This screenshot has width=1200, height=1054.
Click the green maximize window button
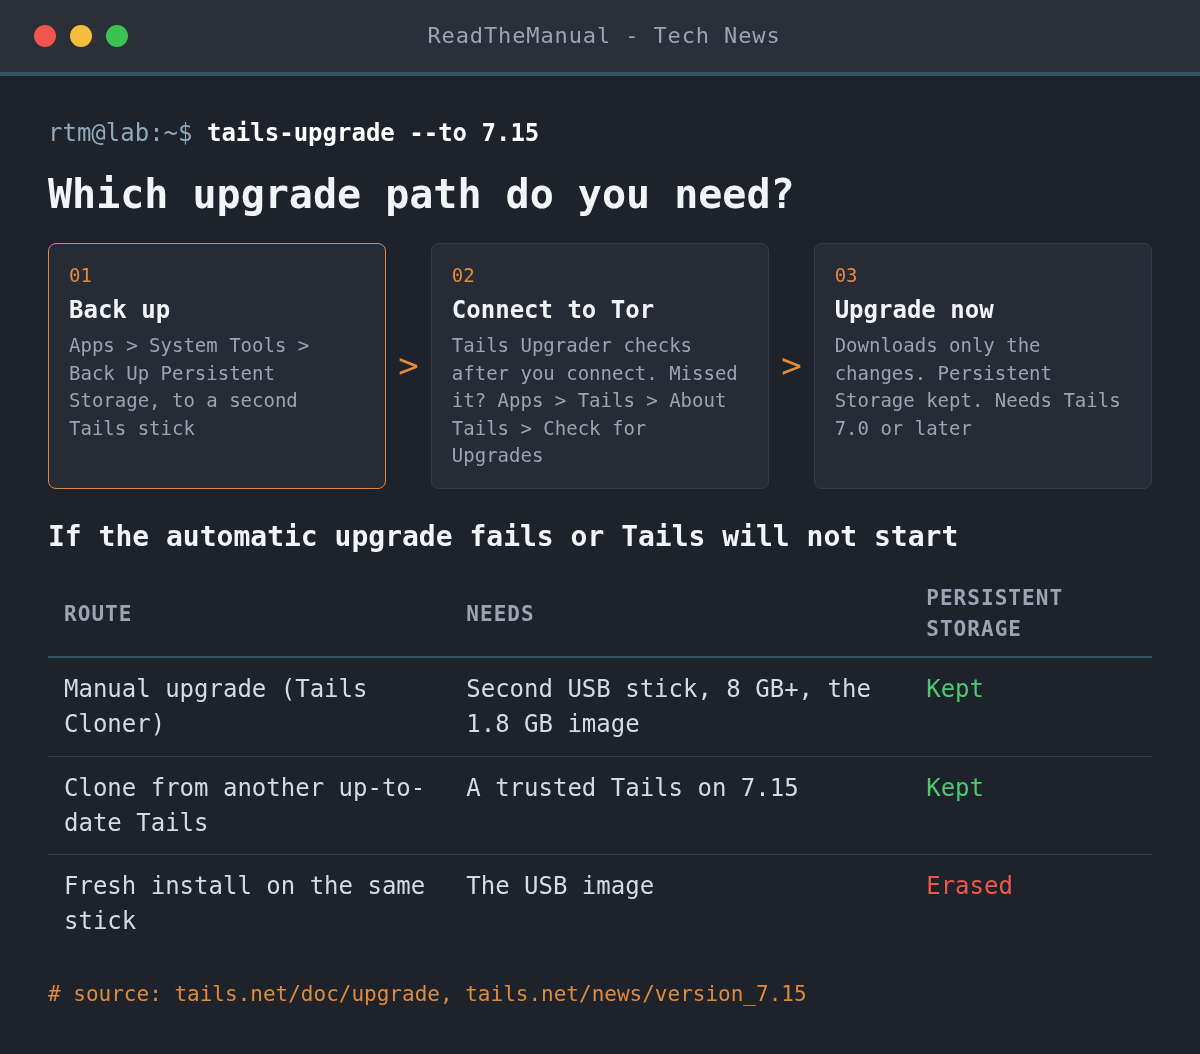point(117,36)
